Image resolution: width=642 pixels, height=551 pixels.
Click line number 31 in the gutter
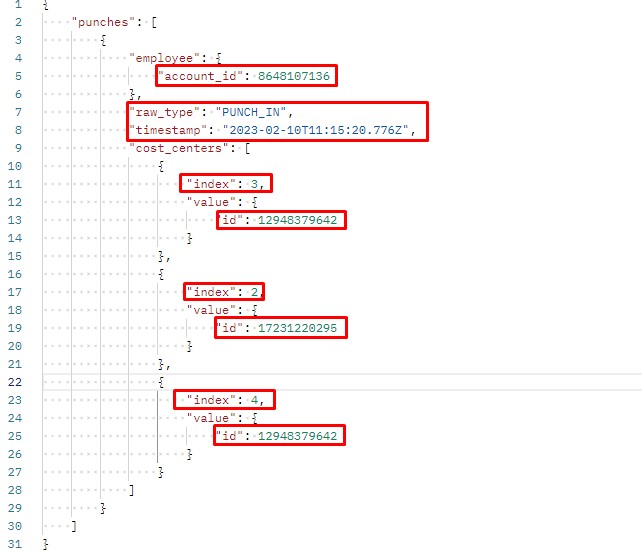click(x=16, y=544)
